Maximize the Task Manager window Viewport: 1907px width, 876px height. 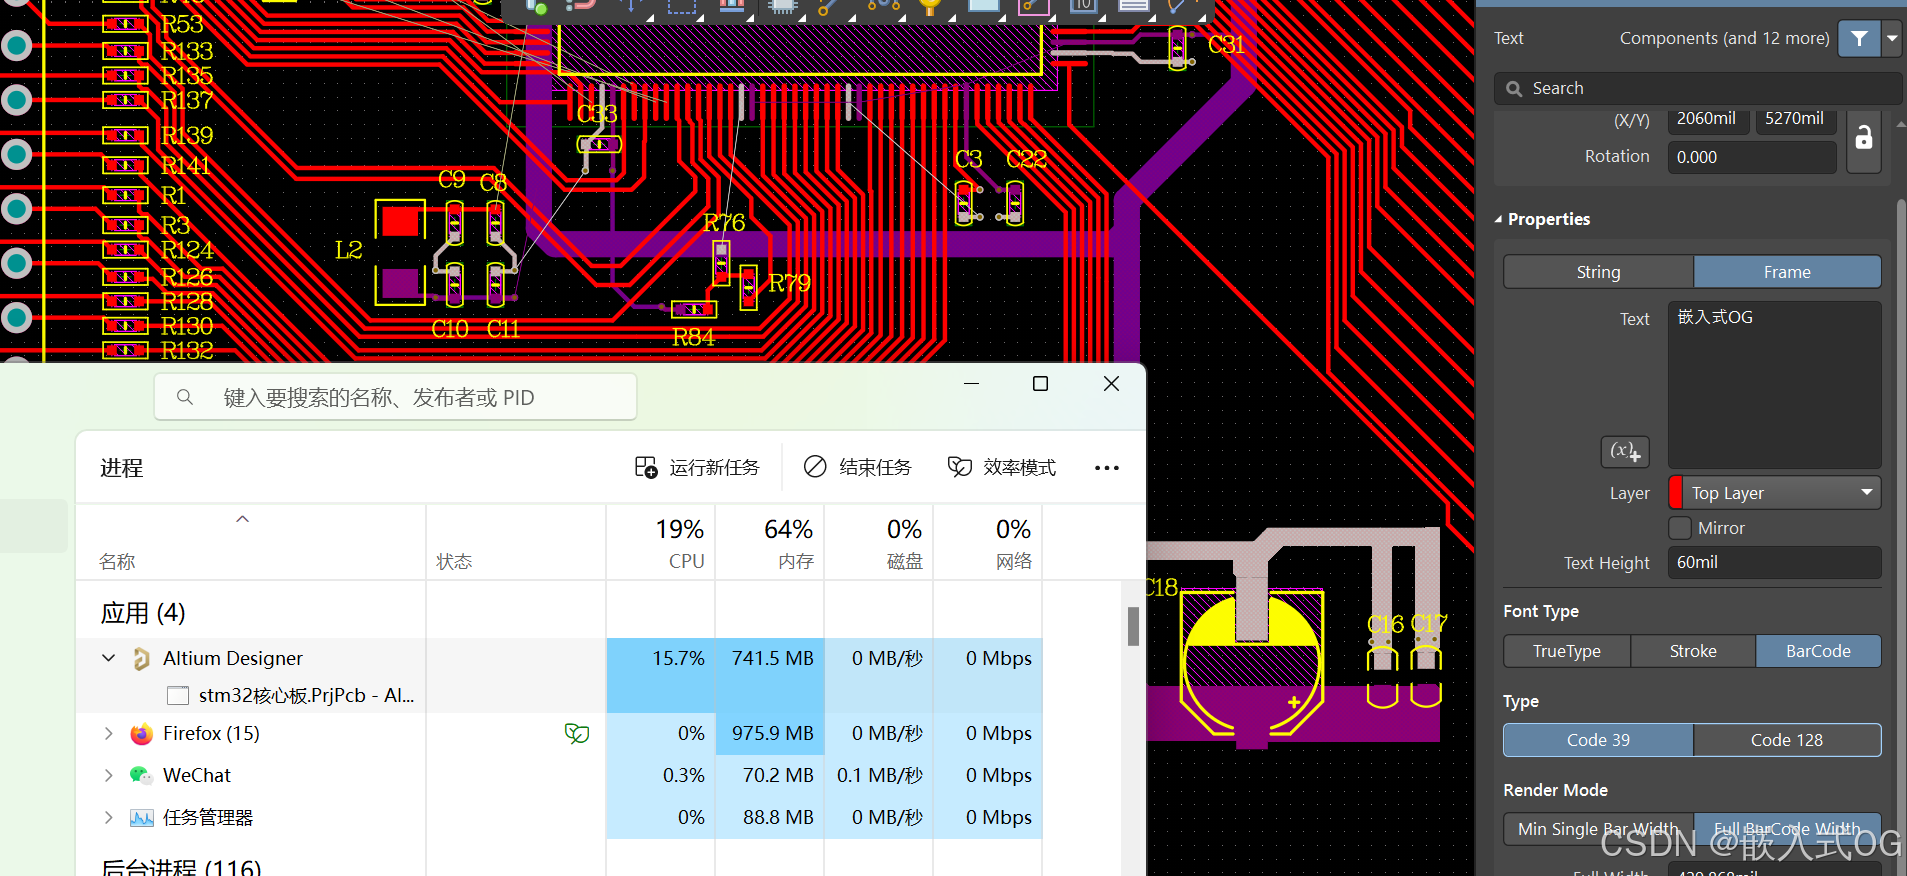pyautogui.click(x=1040, y=384)
